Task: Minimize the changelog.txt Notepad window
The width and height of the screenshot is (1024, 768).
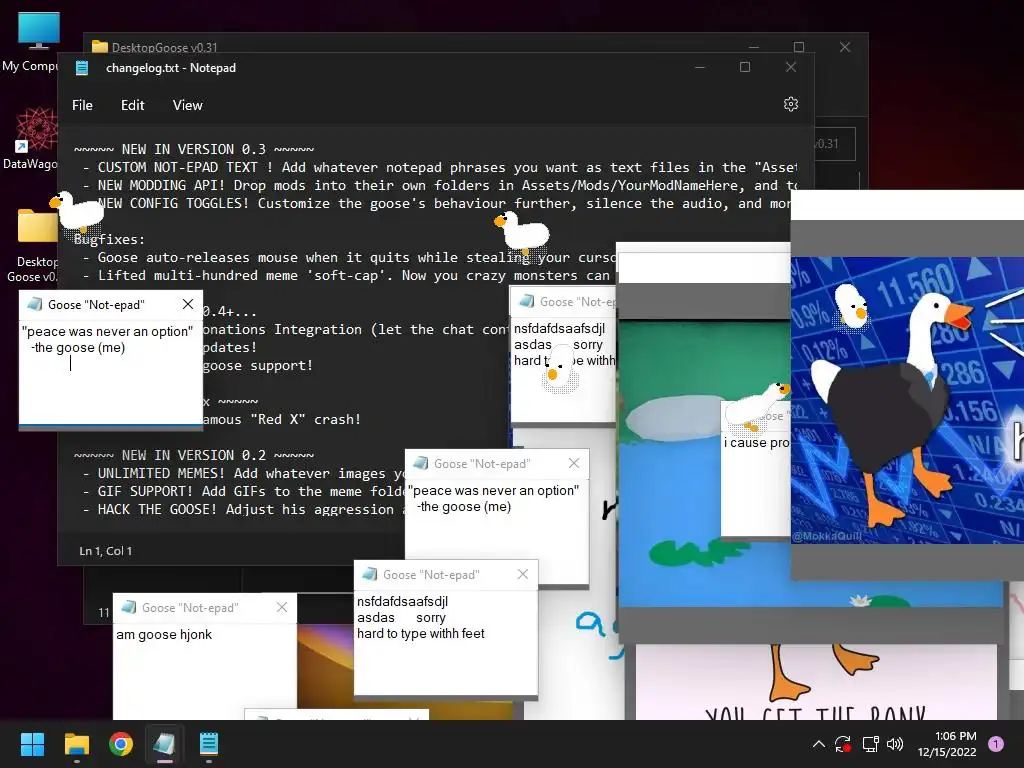Action: [x=700, y=67]
